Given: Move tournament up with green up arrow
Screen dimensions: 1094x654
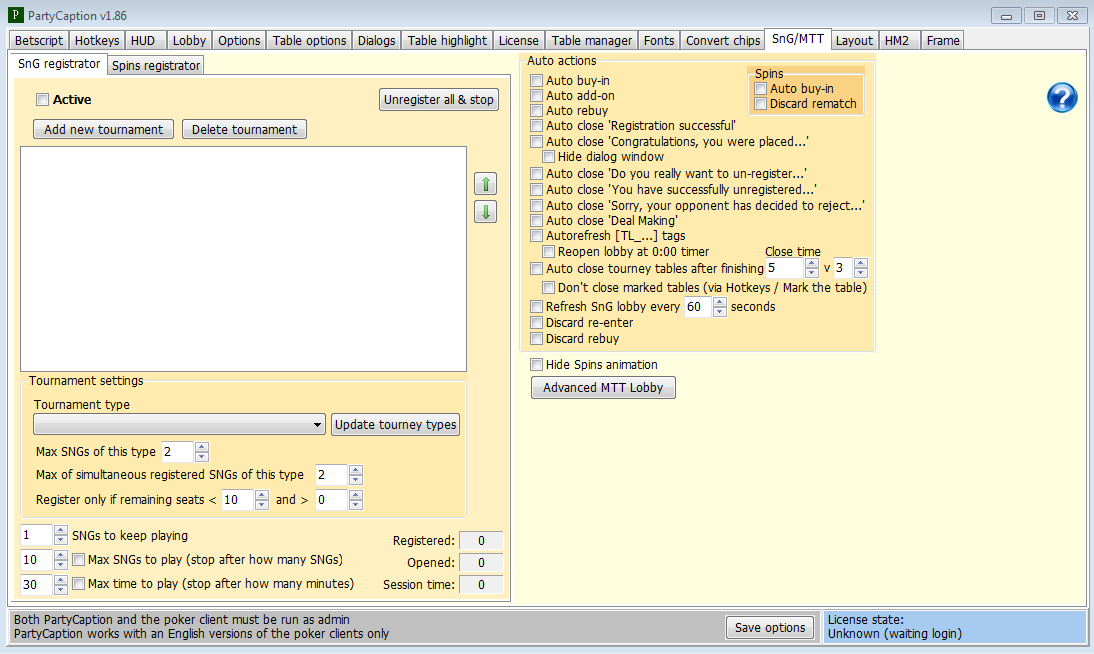Looking at the screenshot, I should pos(486,184).
